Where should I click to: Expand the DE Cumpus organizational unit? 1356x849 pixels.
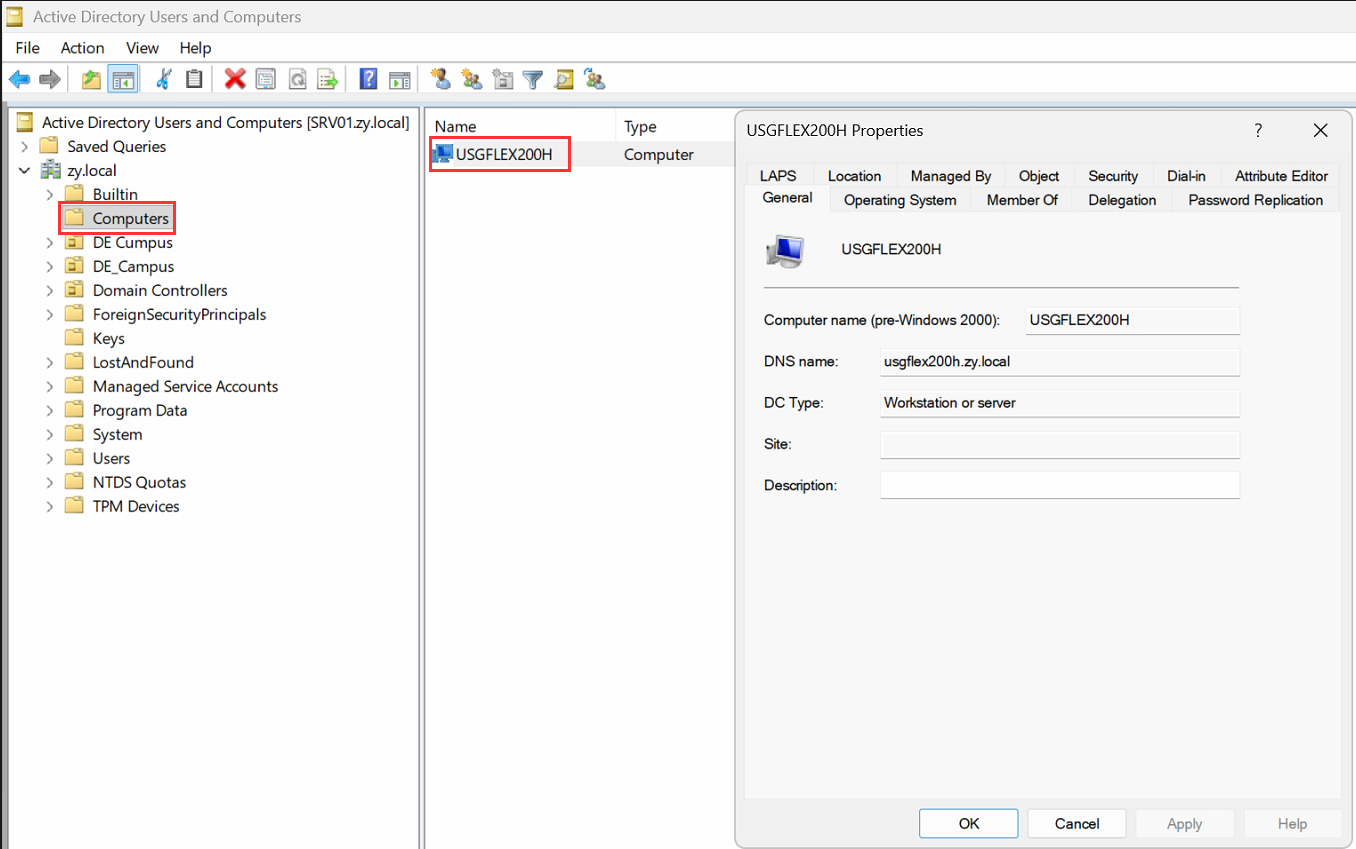coord(50,243)
